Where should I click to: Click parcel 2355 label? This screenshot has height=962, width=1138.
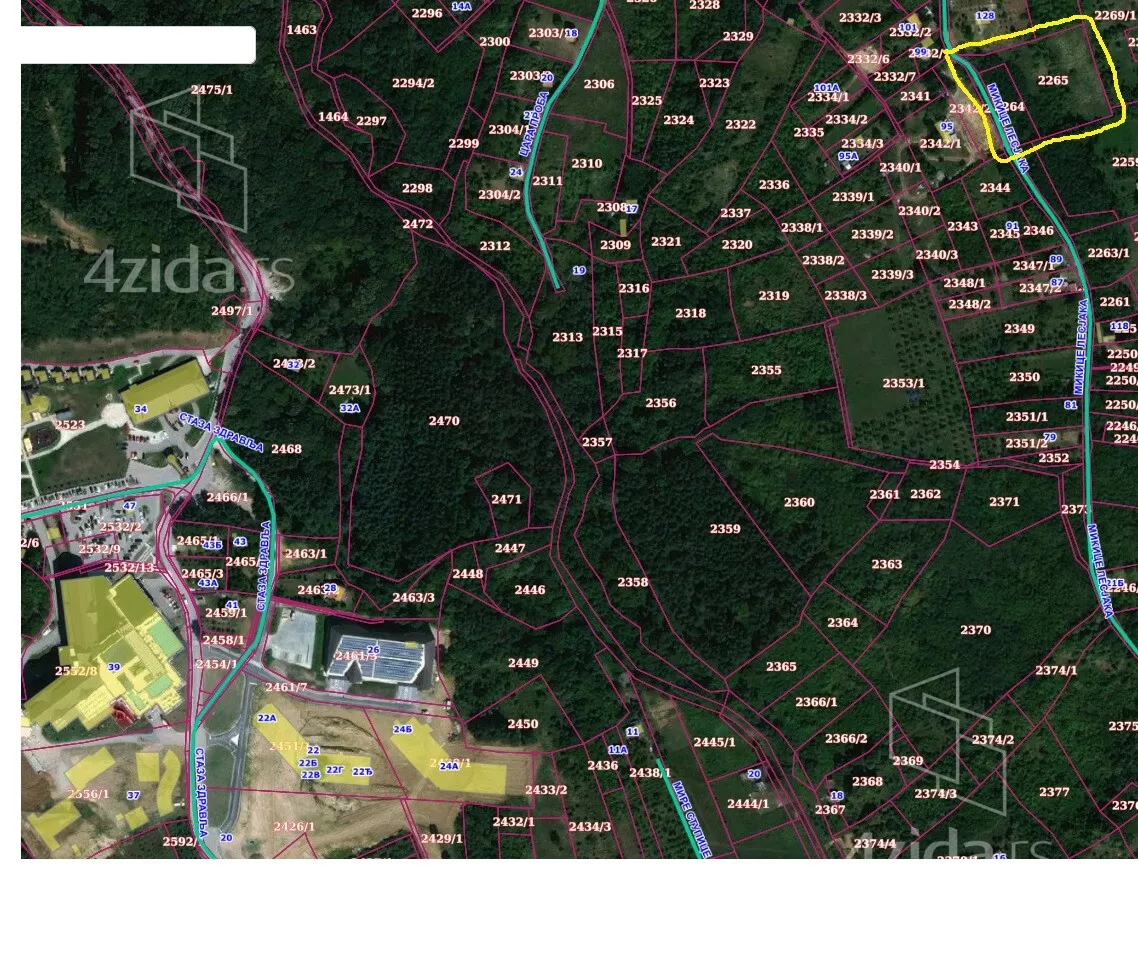[x=766, y=370]
